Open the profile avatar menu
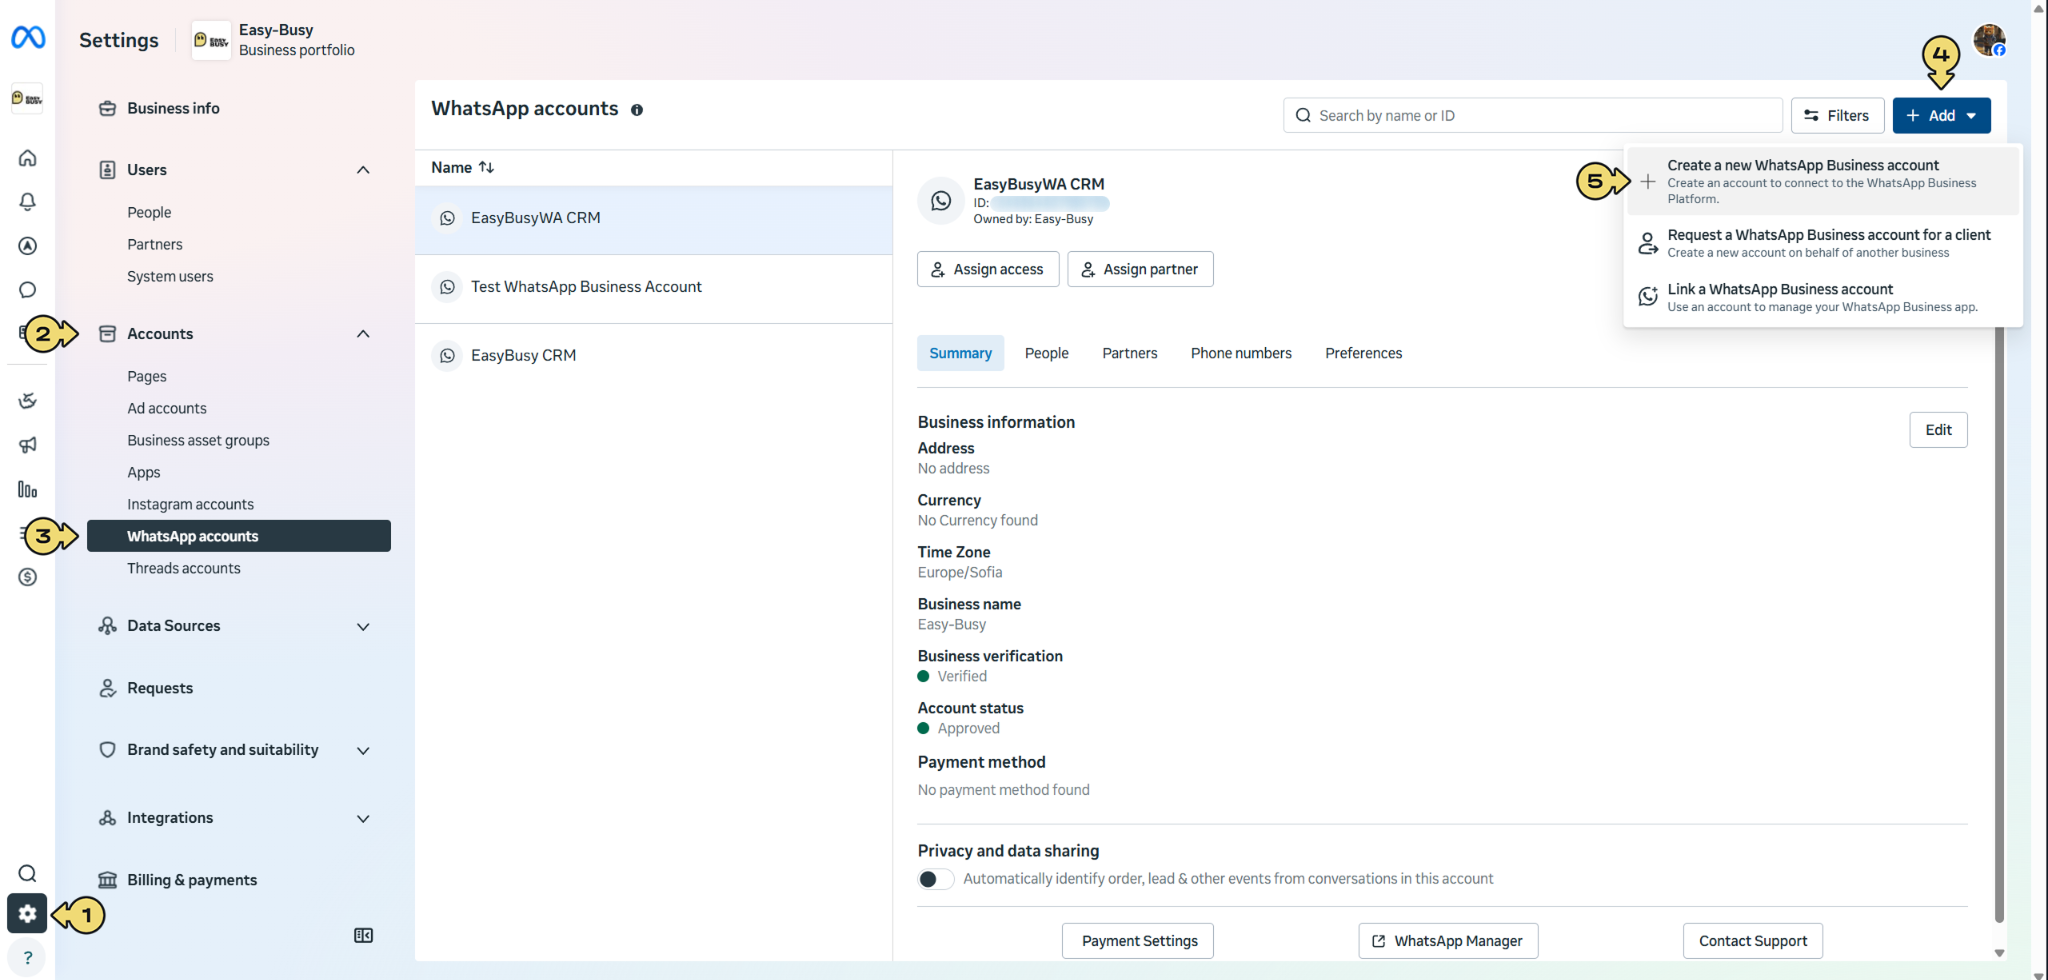Image resolution: width=2048 pixels, height=980 pixels. point(1989,41)
